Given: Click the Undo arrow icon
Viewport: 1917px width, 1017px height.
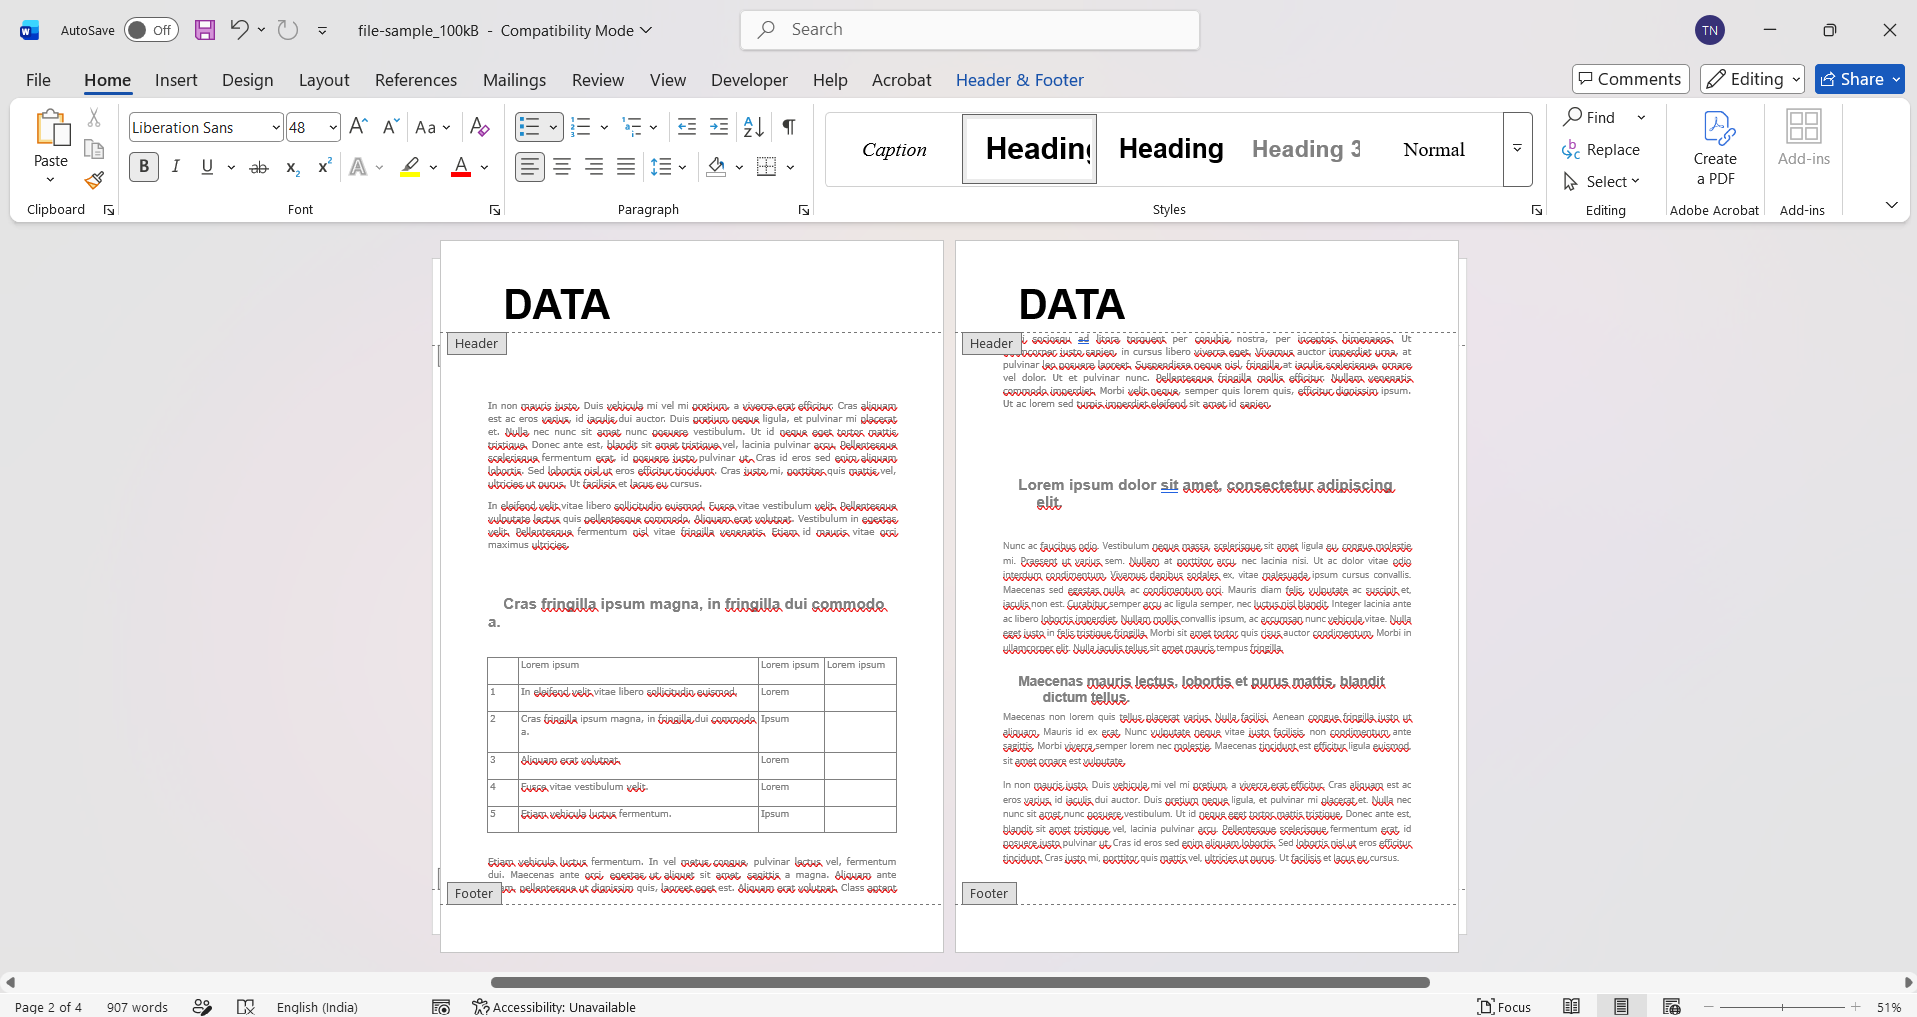Looking at the screenshot, I should pyautogui.click(x=239, y=30).
